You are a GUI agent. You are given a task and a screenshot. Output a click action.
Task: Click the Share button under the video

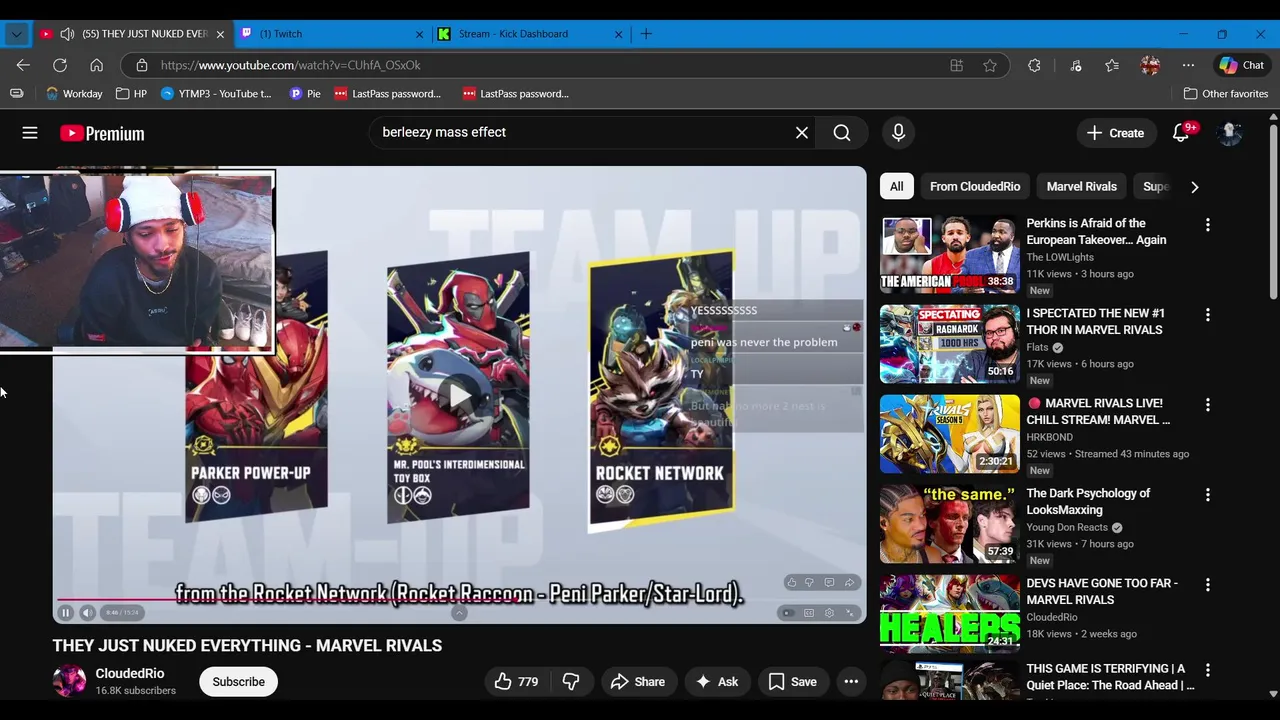(x=638, y=682)
